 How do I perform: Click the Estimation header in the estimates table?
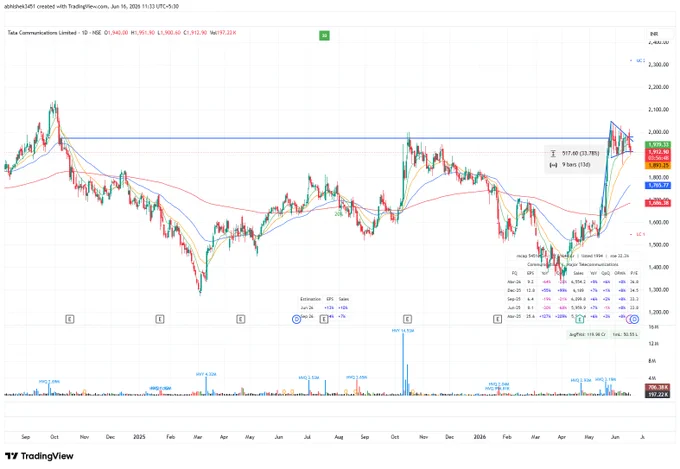point(311,299)
